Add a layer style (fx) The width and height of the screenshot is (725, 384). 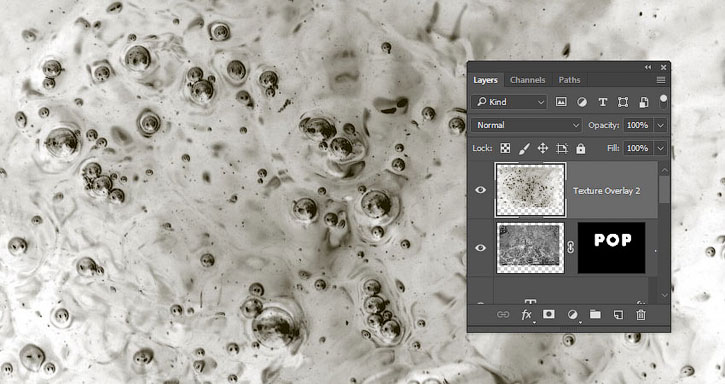[526, 315]
